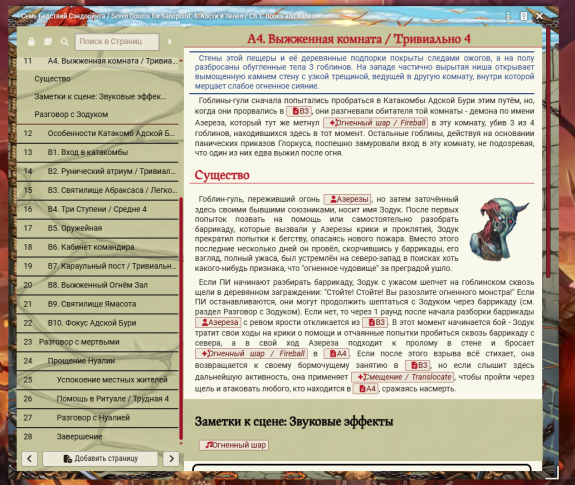The image size is (575, 485).
Task: Open page B3. Святилище Абраксаса
Action: pyautogui.click(x=98, y=190)
